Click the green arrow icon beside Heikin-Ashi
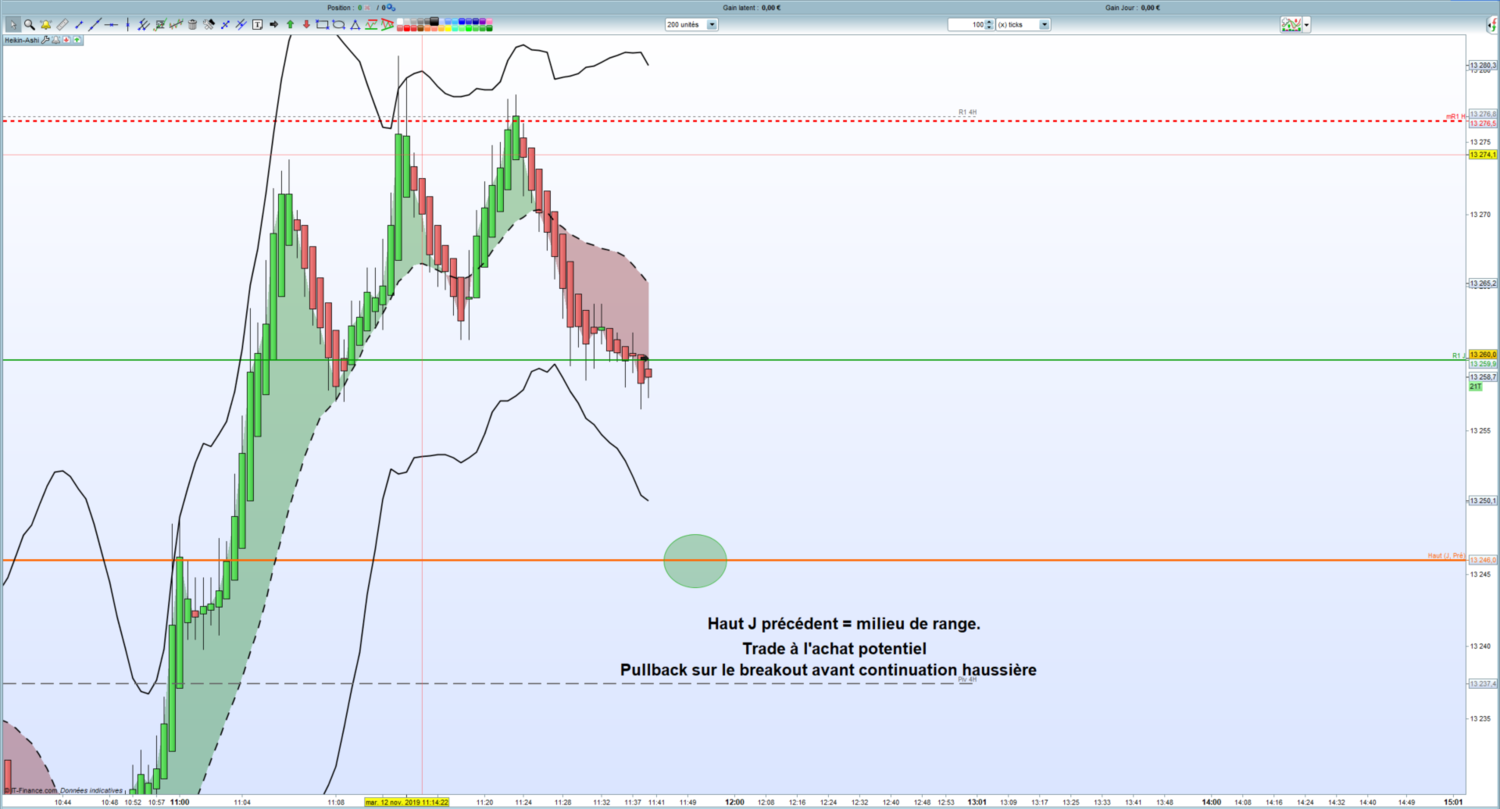 click(x=77, y=41)
